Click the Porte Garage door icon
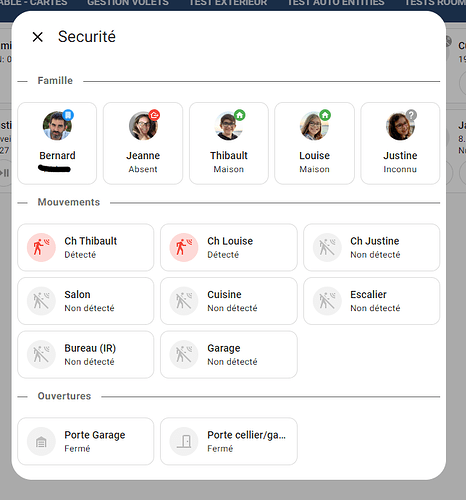The image size is (466, 500). [x=41, y=442]
